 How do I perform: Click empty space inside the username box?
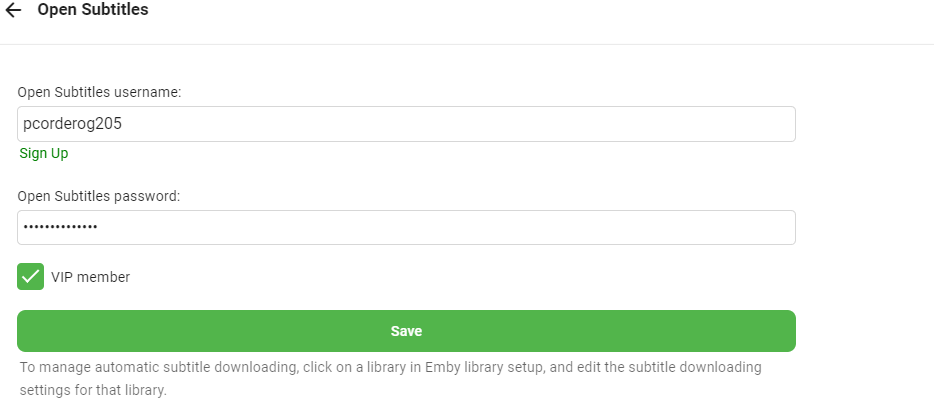500,124
